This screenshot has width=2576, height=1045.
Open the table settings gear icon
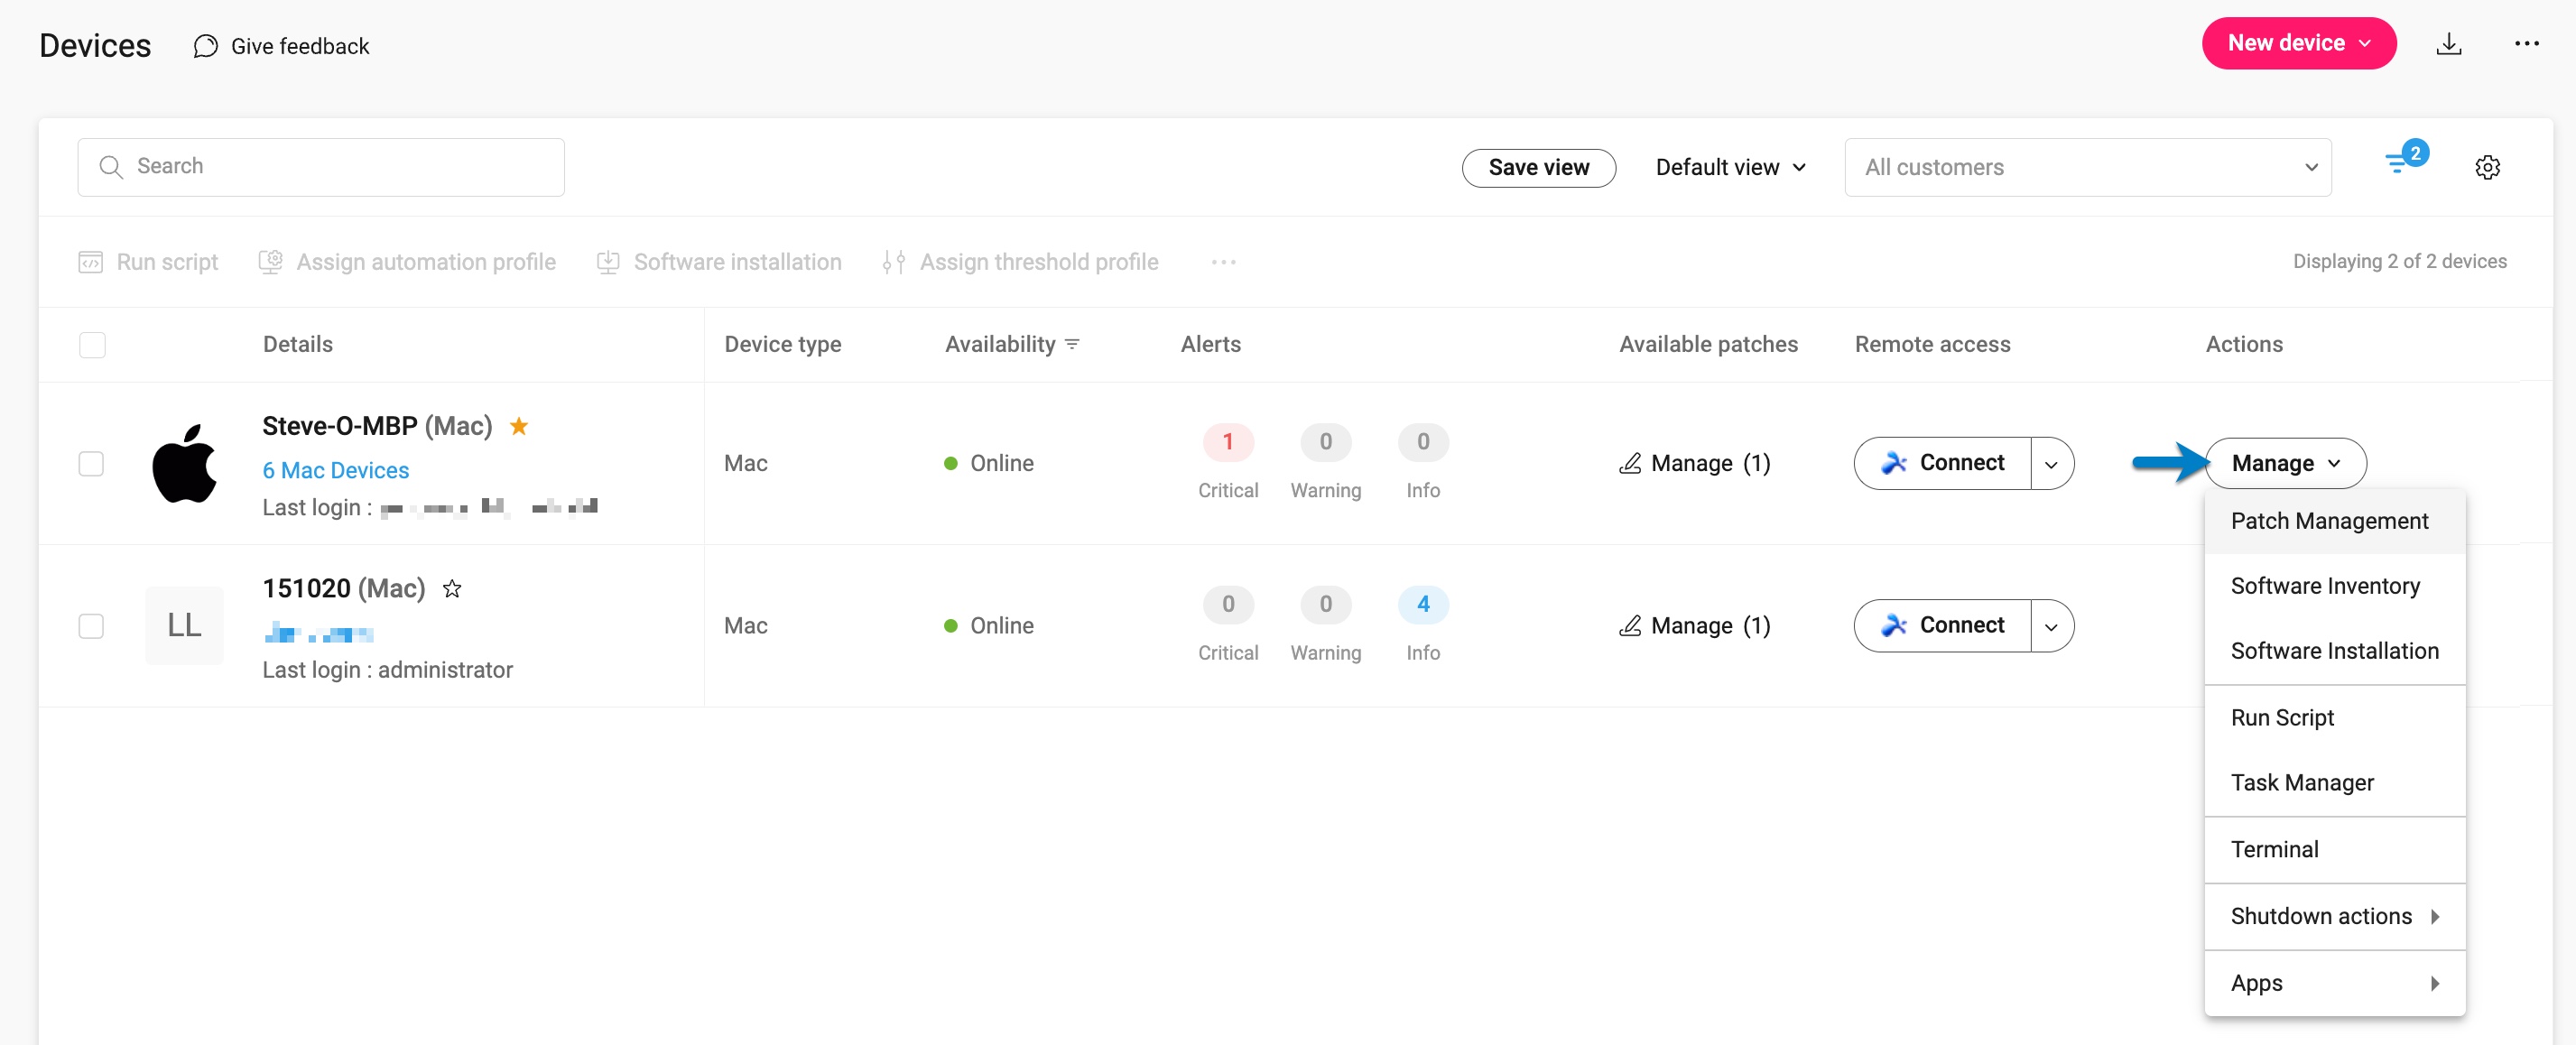pos(2487,167)
